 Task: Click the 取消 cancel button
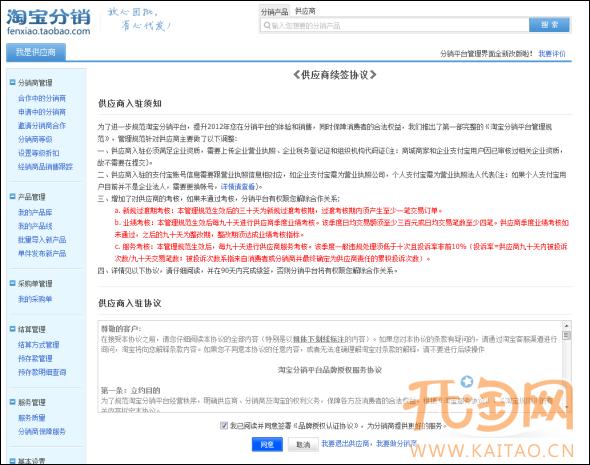click(303, 445)
